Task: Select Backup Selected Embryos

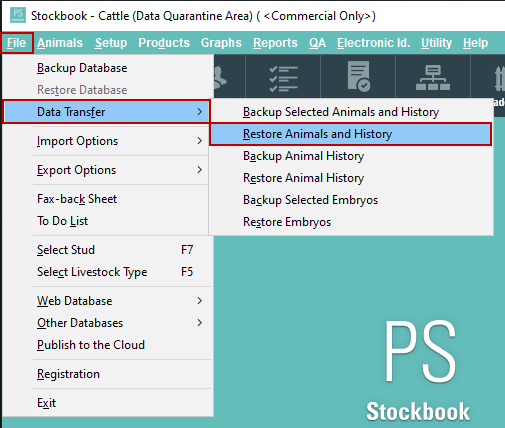Action: pyautogui.click(x=351, y=200)
